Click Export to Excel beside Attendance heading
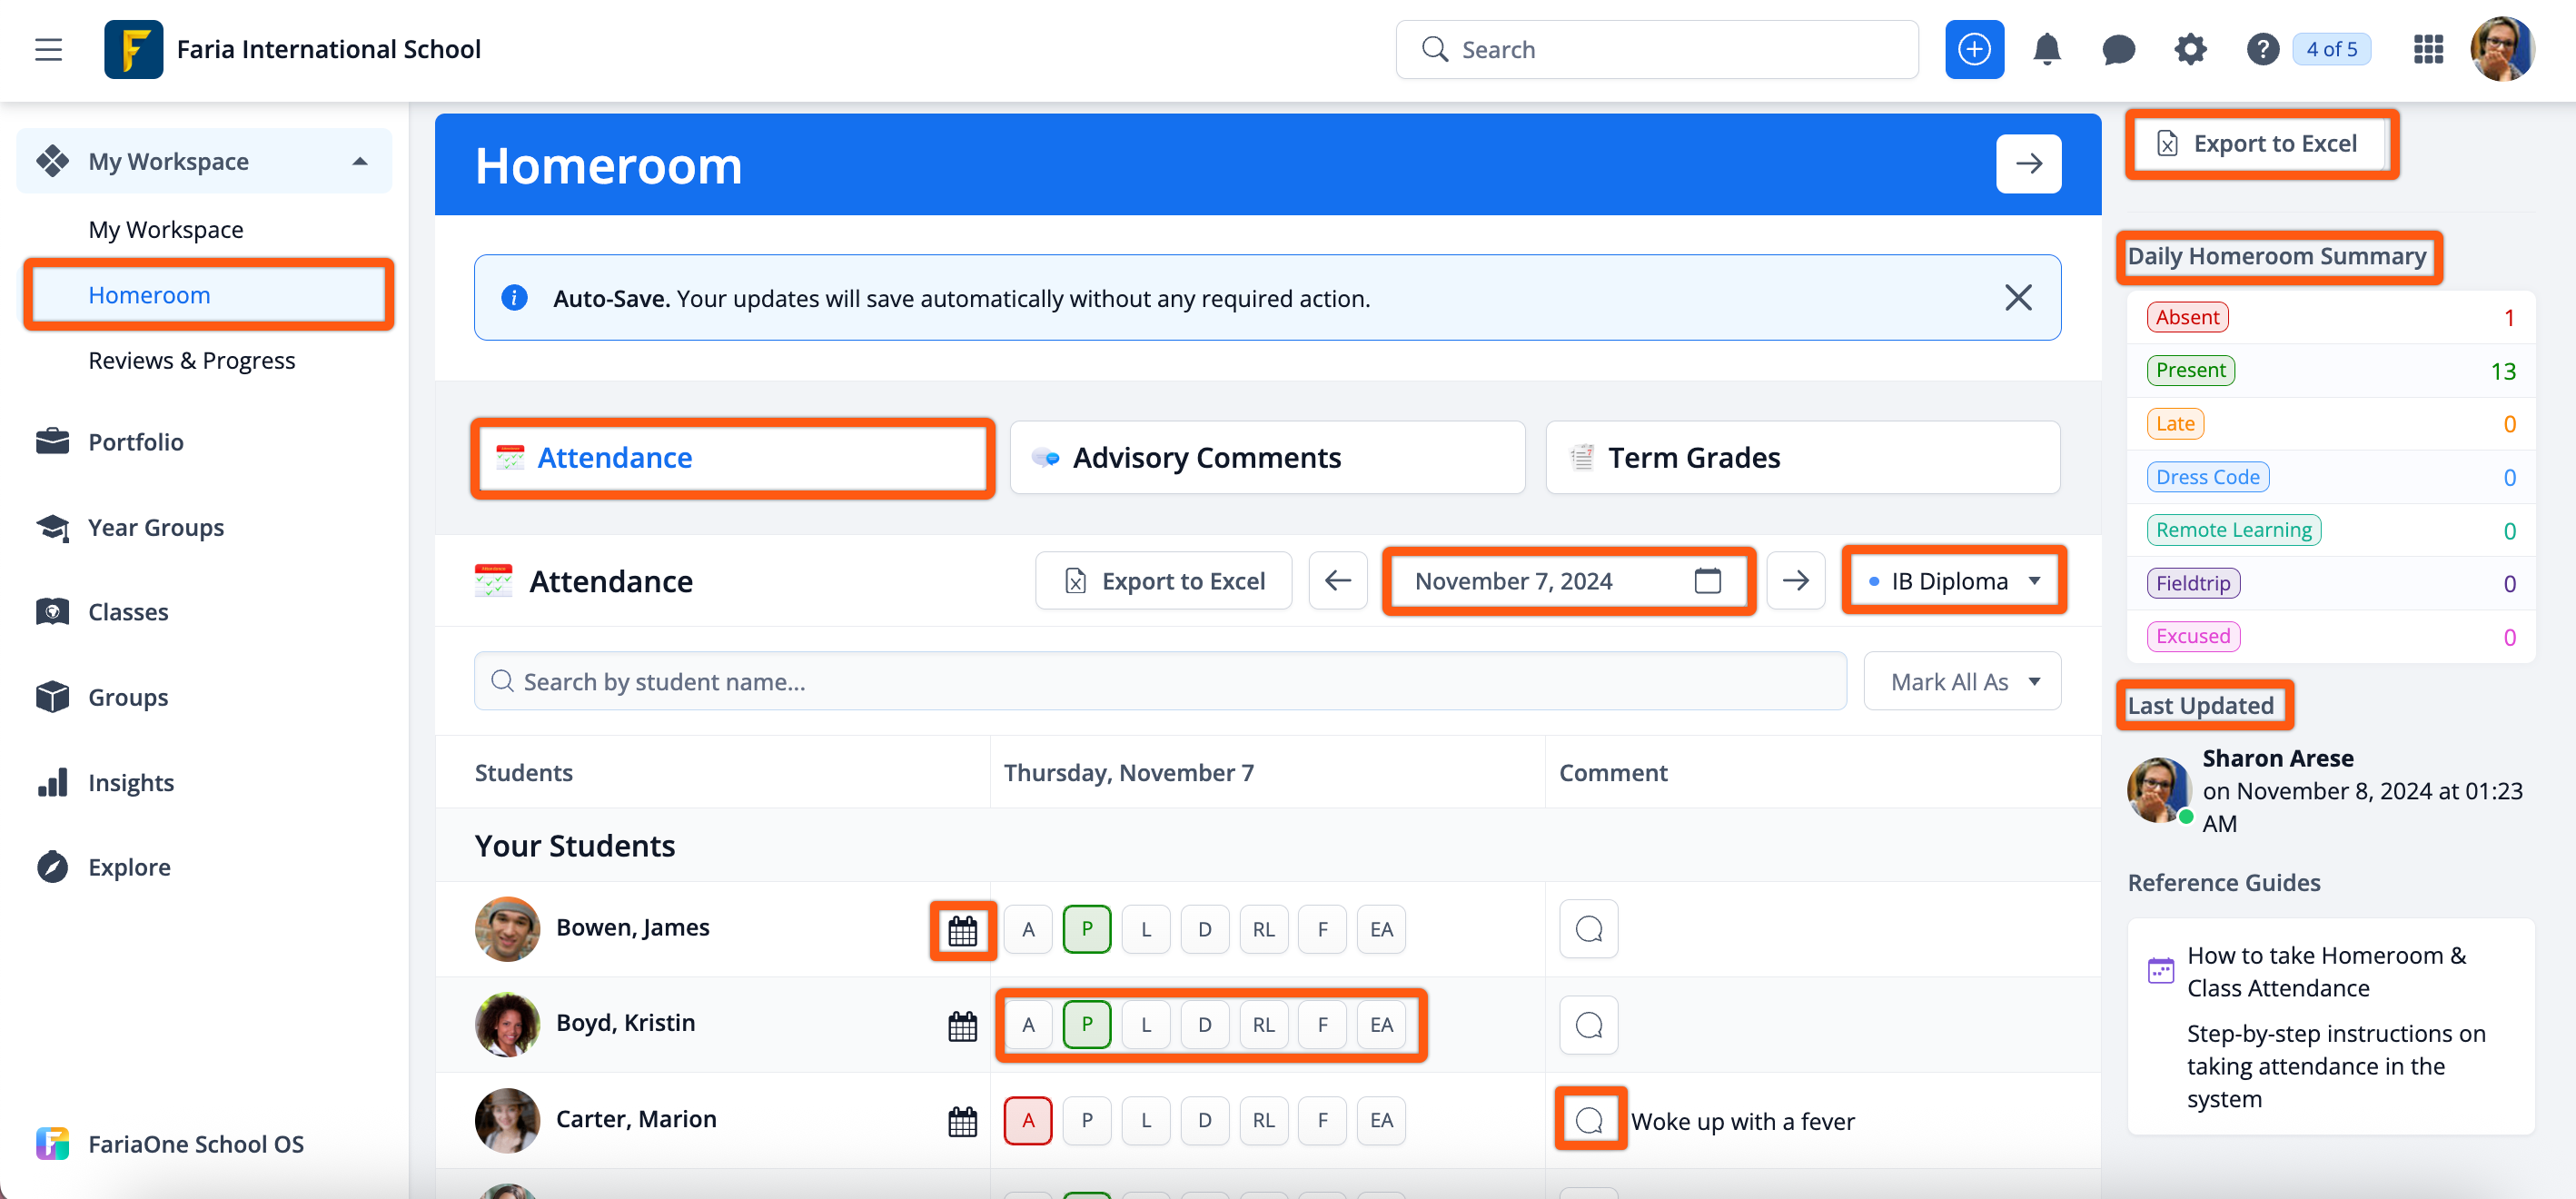Viewport: 2576px width, 1199px height. [x=1163, y=581]
